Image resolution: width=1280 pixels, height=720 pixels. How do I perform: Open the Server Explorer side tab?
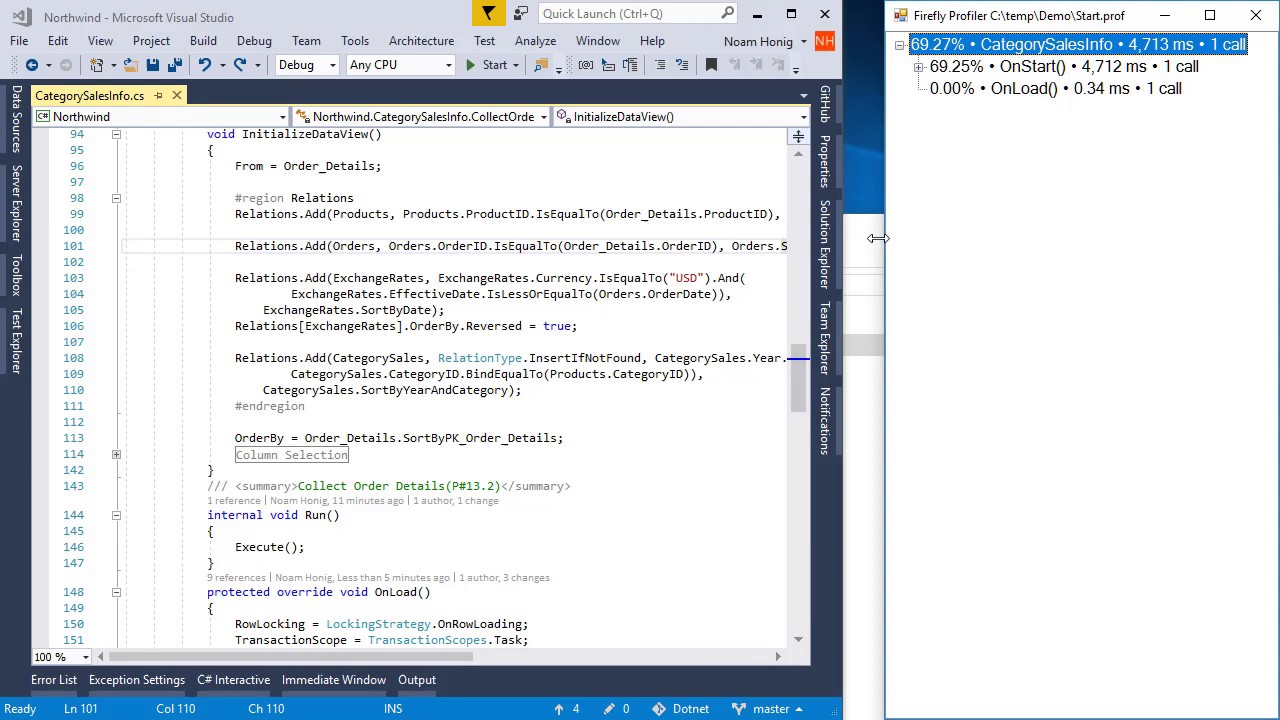click(17, 203)
